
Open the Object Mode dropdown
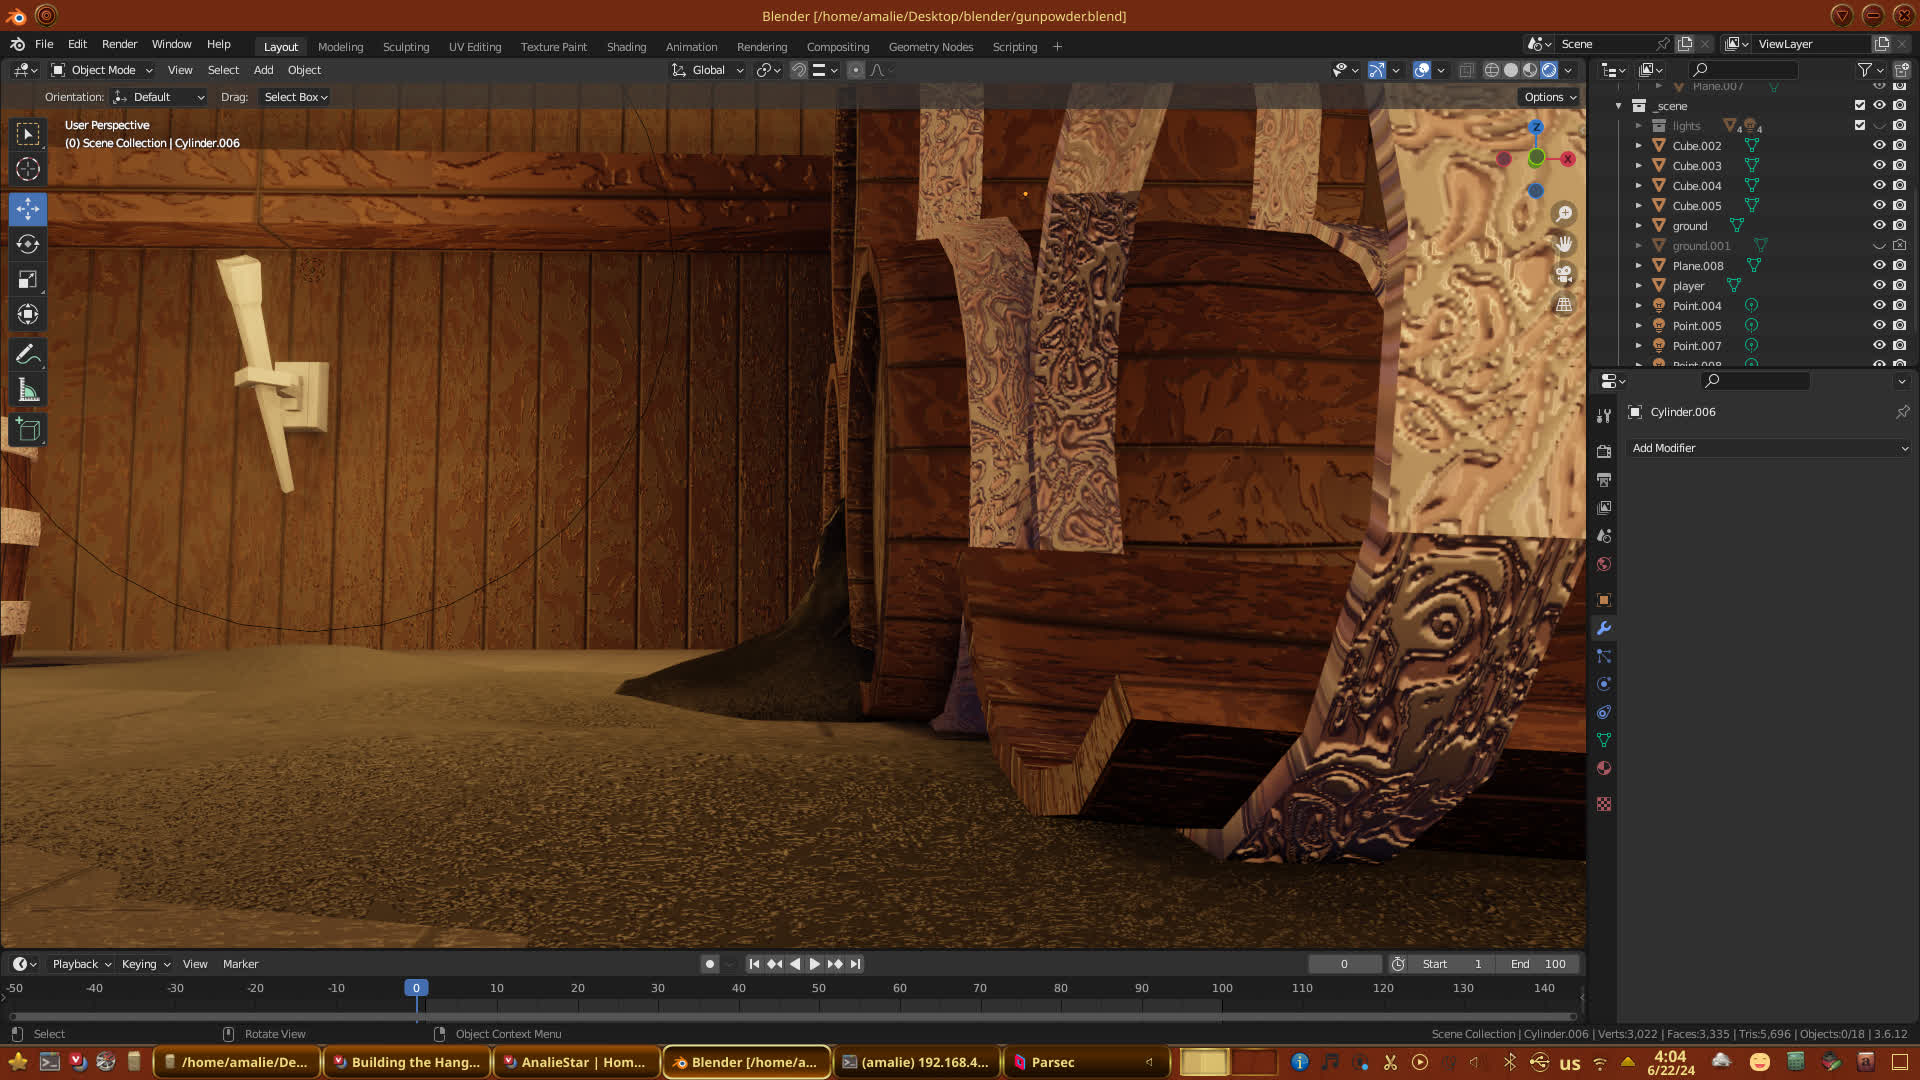coord(102,70)
